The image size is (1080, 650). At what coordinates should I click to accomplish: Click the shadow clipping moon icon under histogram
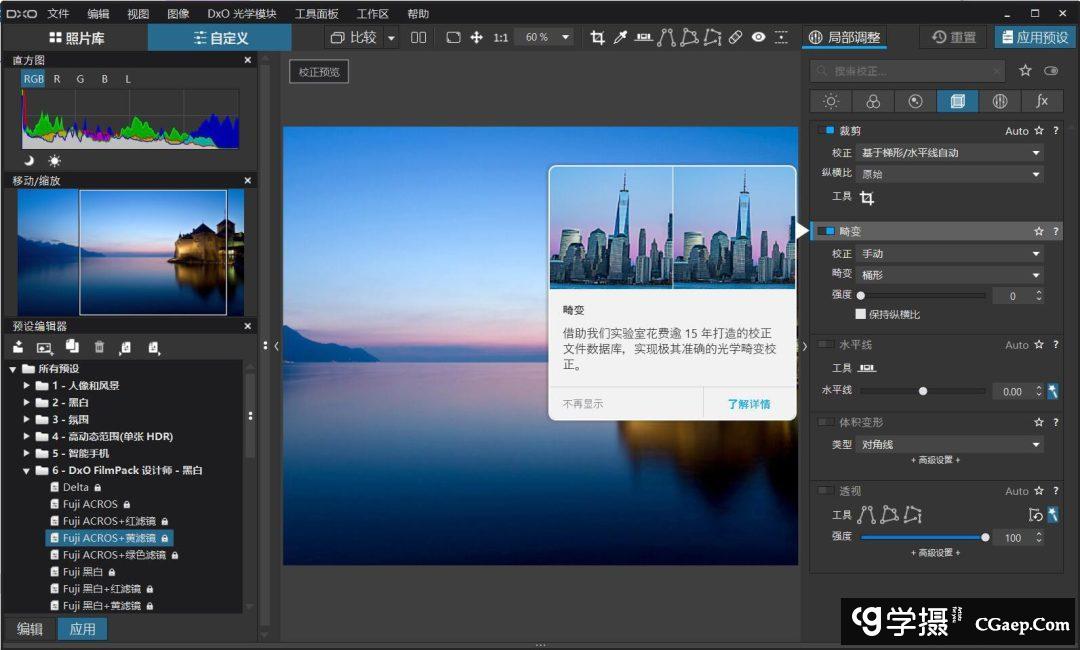(x=30, y=160)
